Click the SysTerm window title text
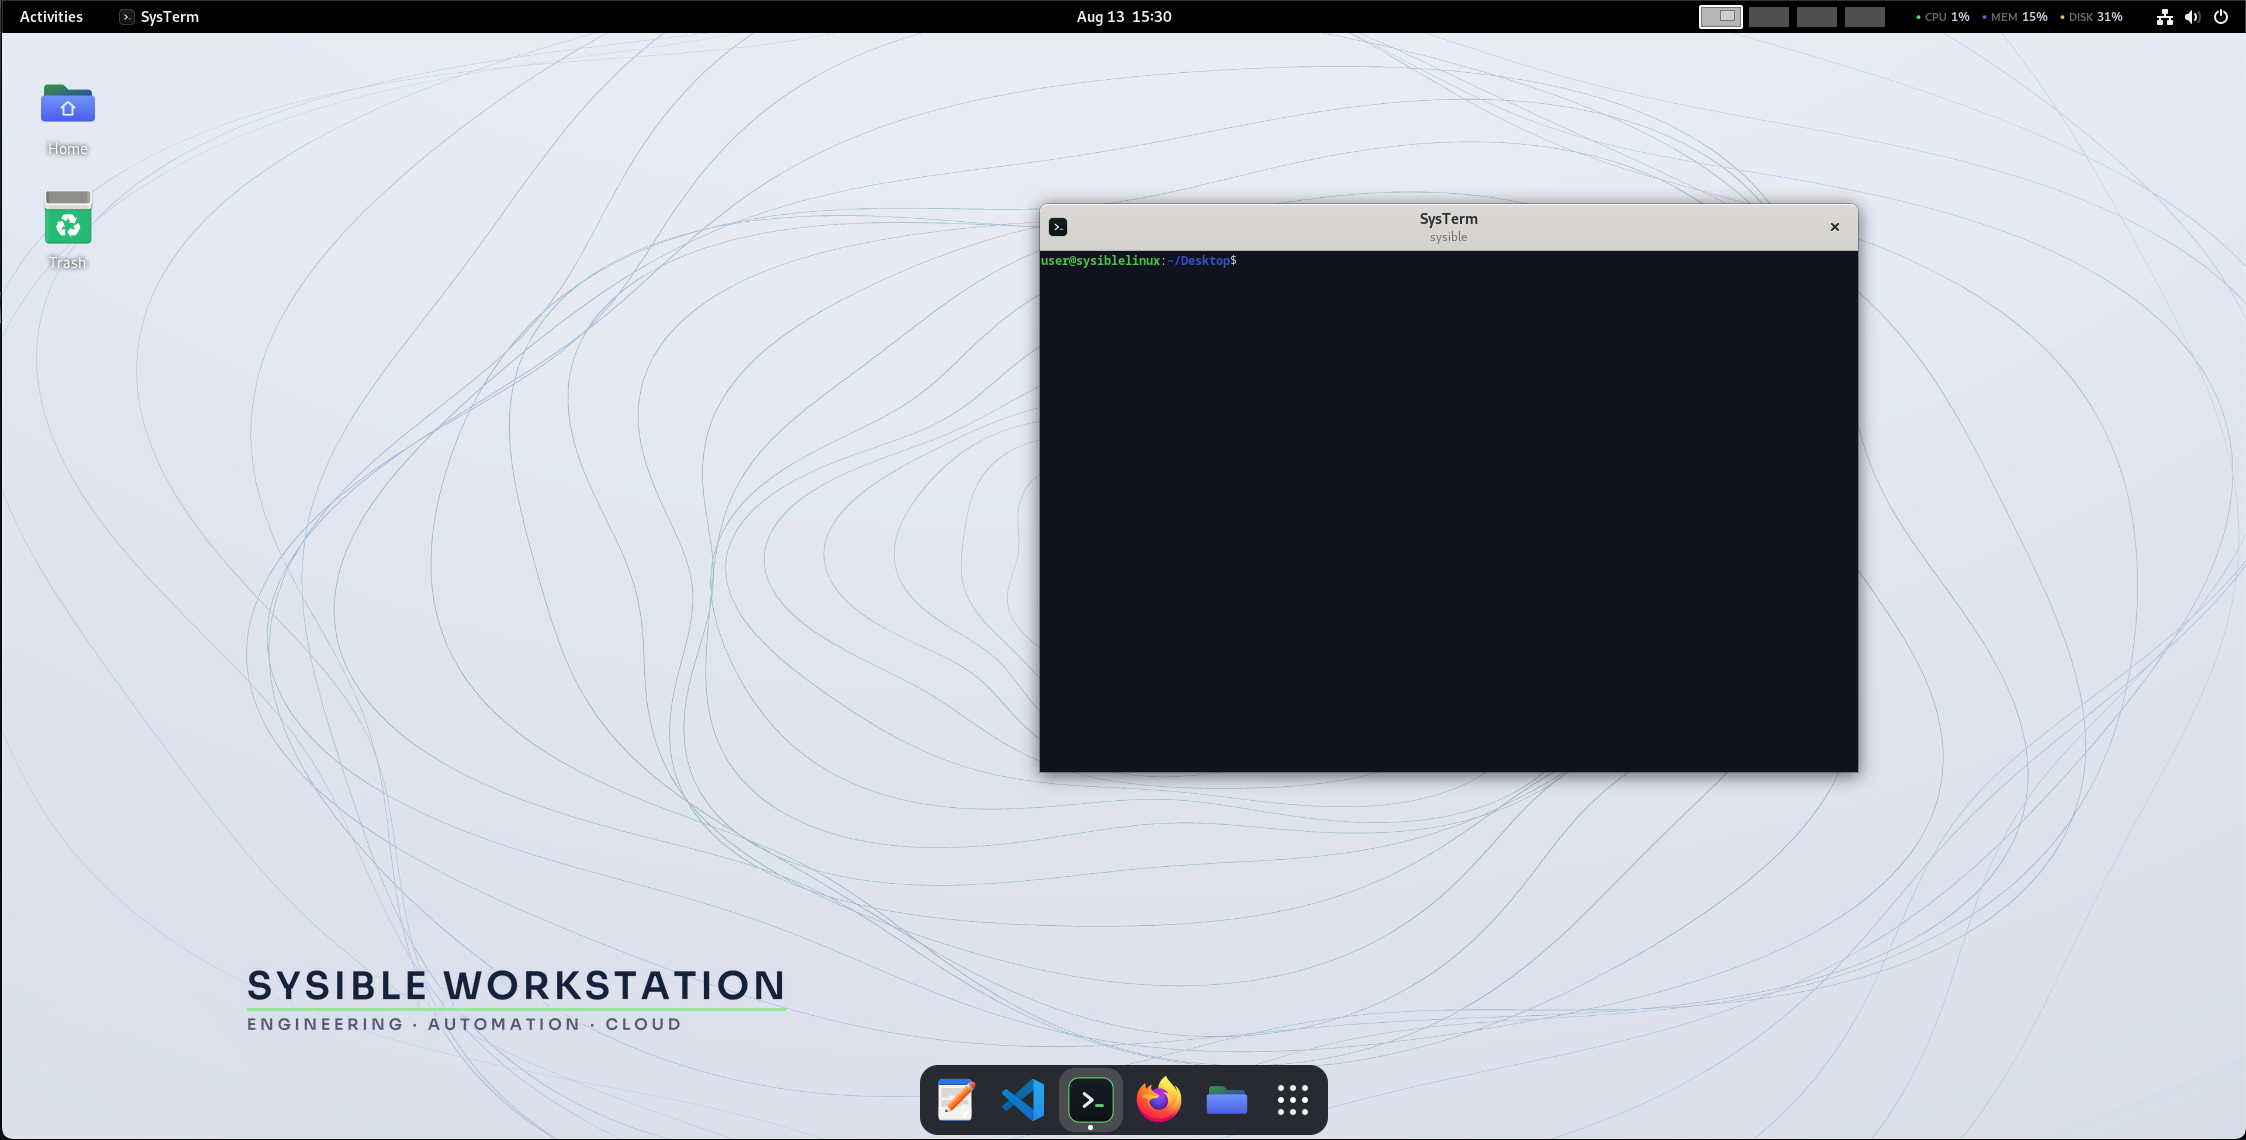 (x=1448, y=219)
